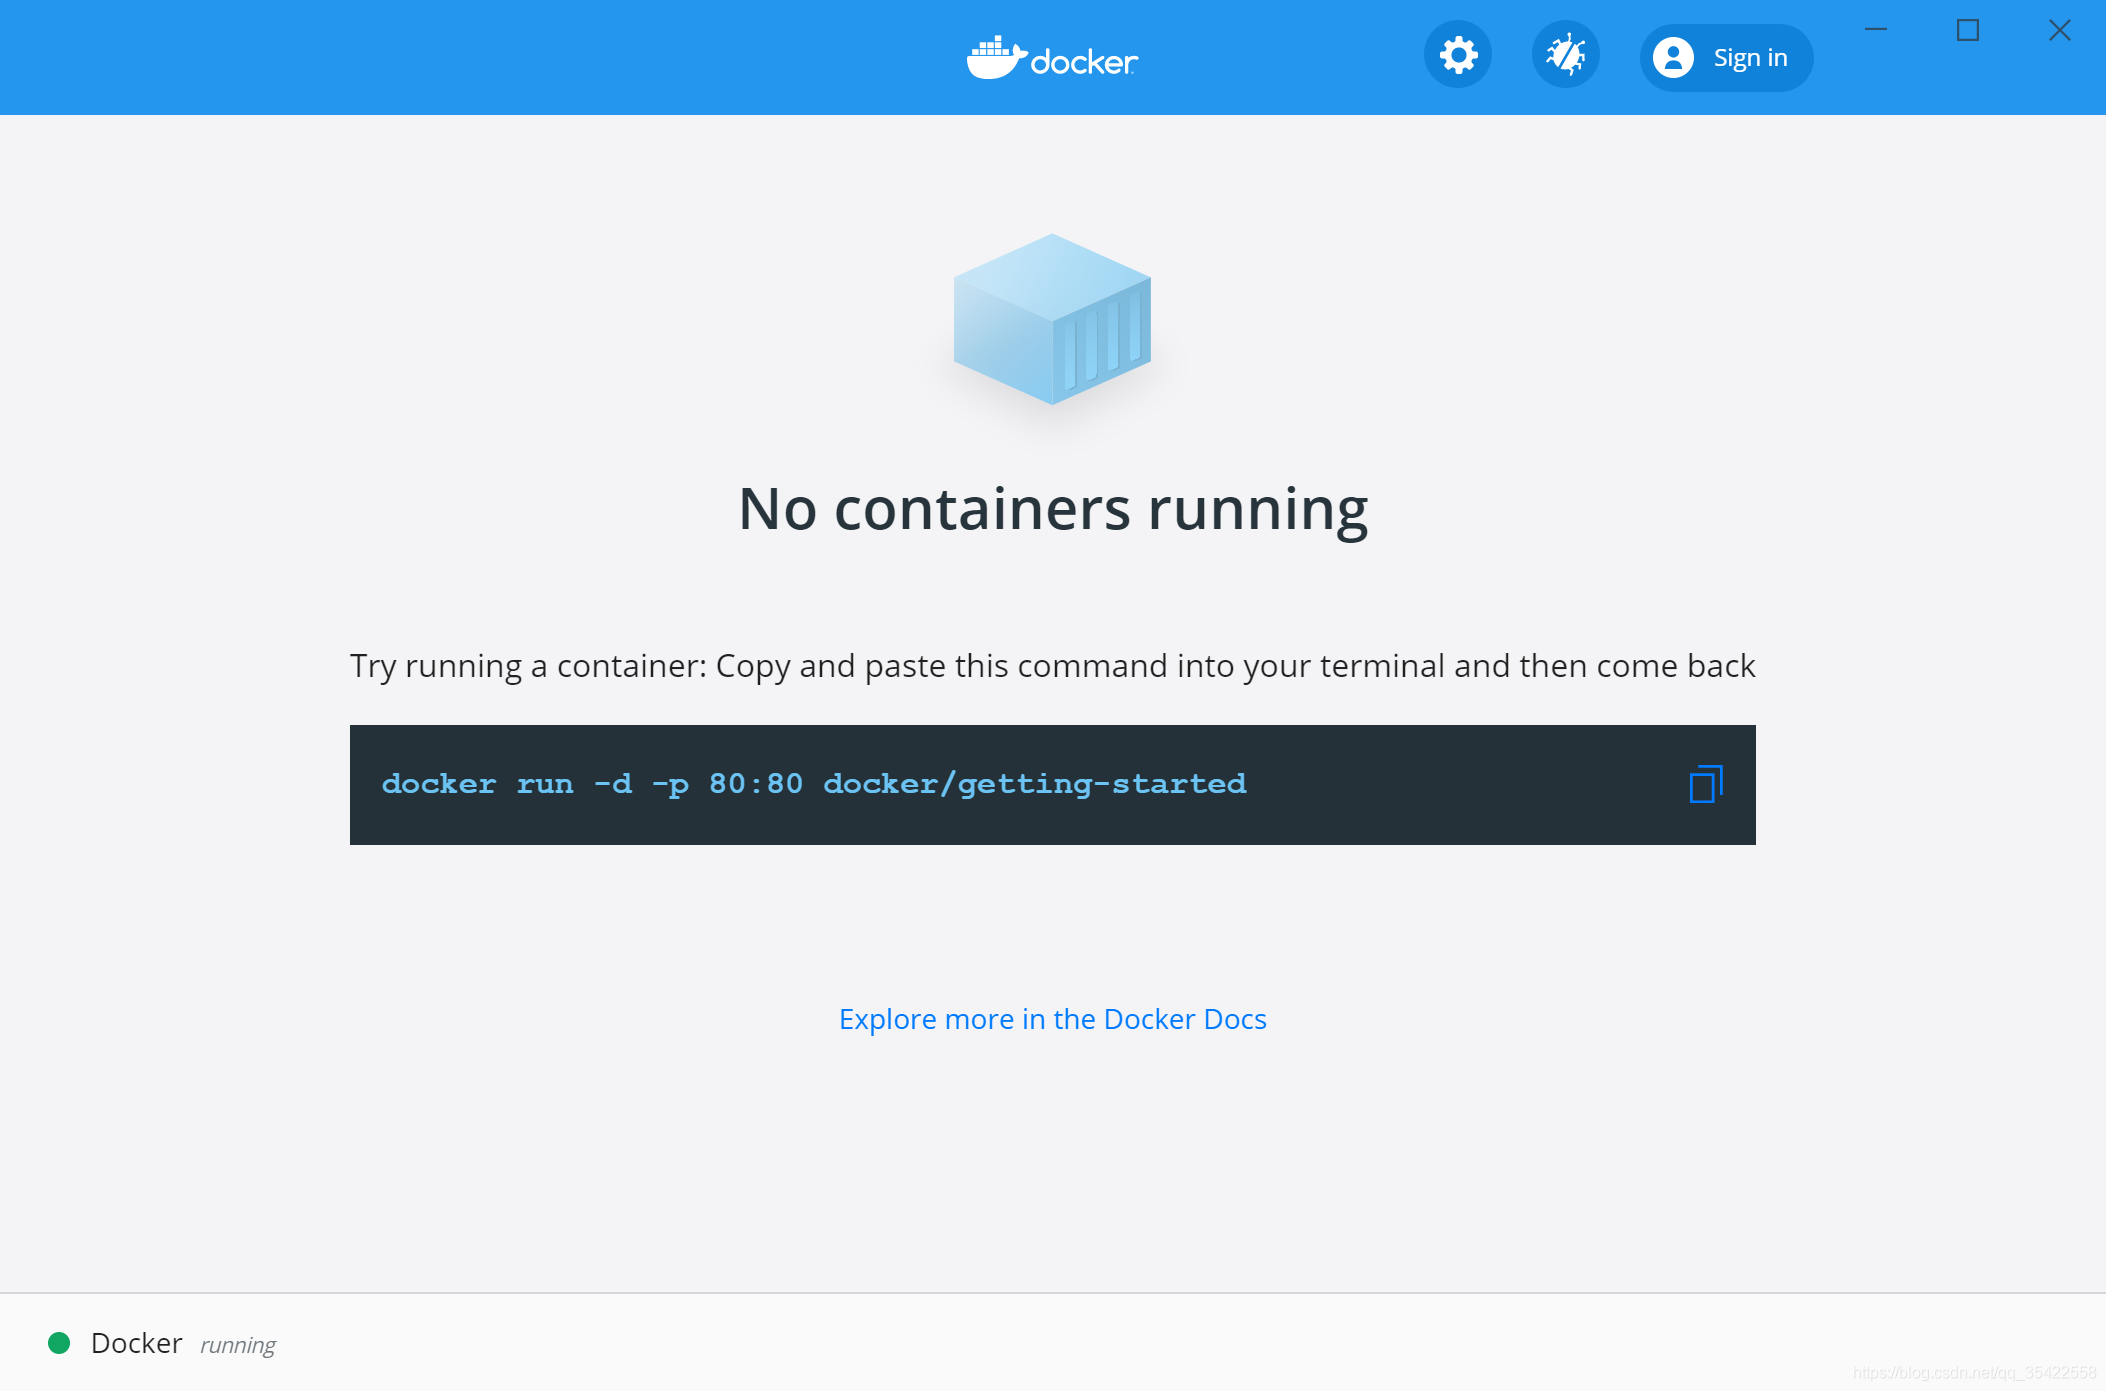
Task: Select the container box illustration
Action: 1052,322
